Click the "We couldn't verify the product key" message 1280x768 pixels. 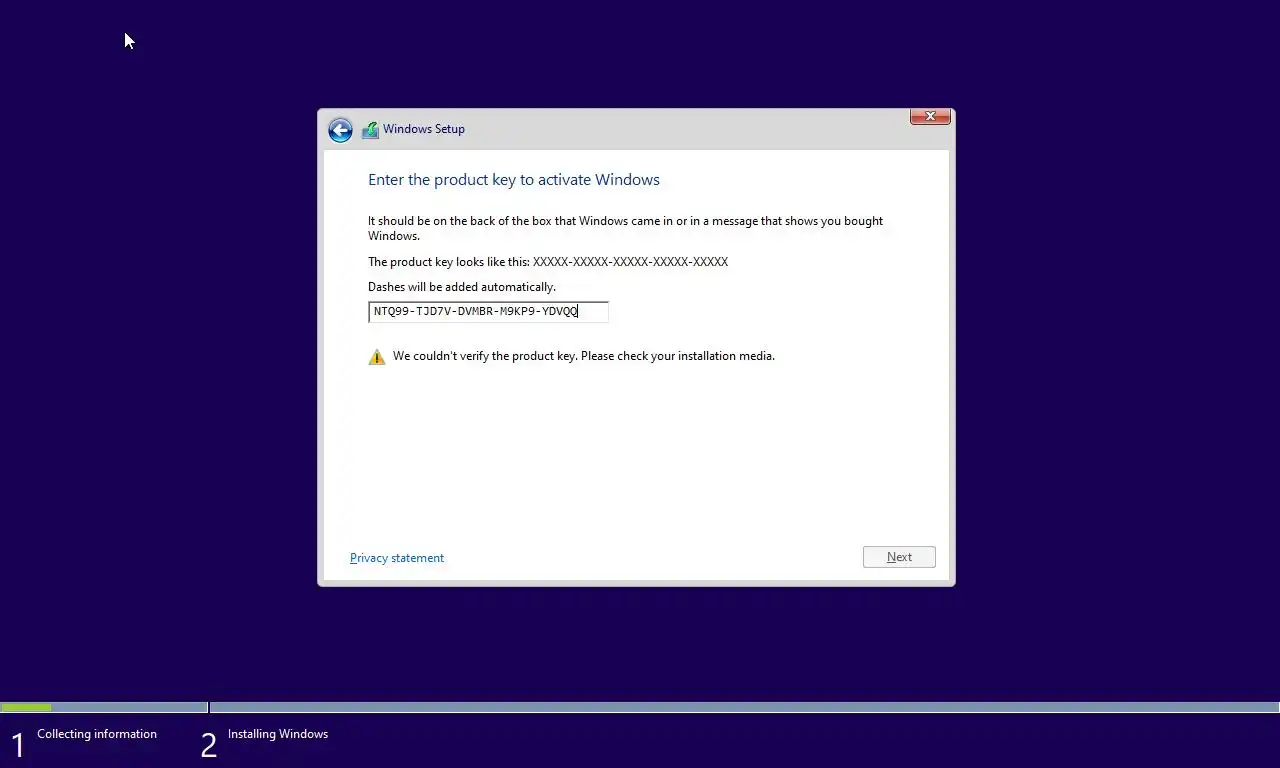click(584, 356)
